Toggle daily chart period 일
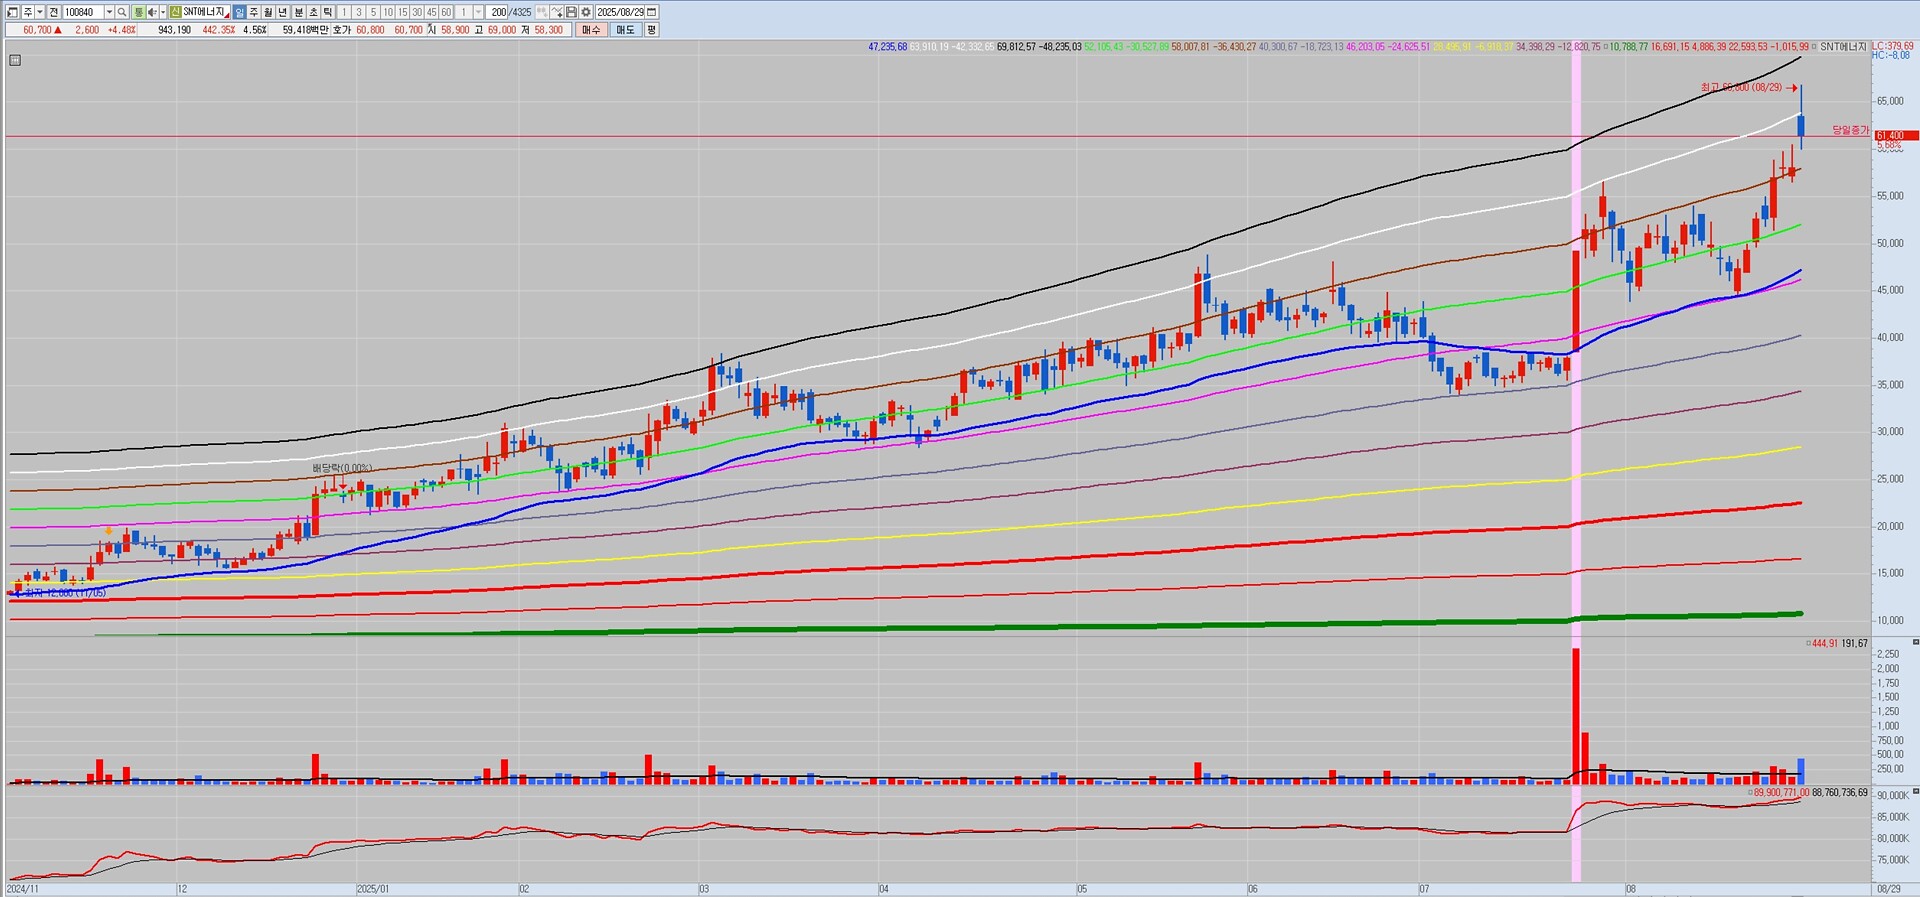 click(239, 12)
